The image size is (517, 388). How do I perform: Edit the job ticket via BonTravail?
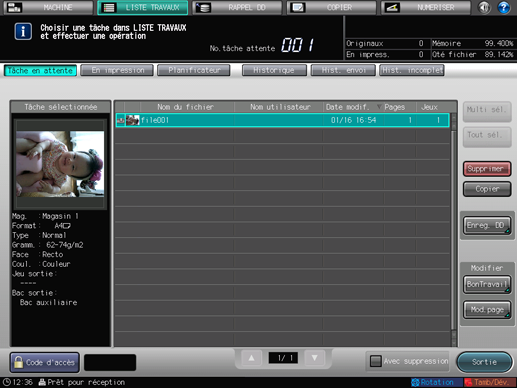pyautogui.click(x=487, y=284)
